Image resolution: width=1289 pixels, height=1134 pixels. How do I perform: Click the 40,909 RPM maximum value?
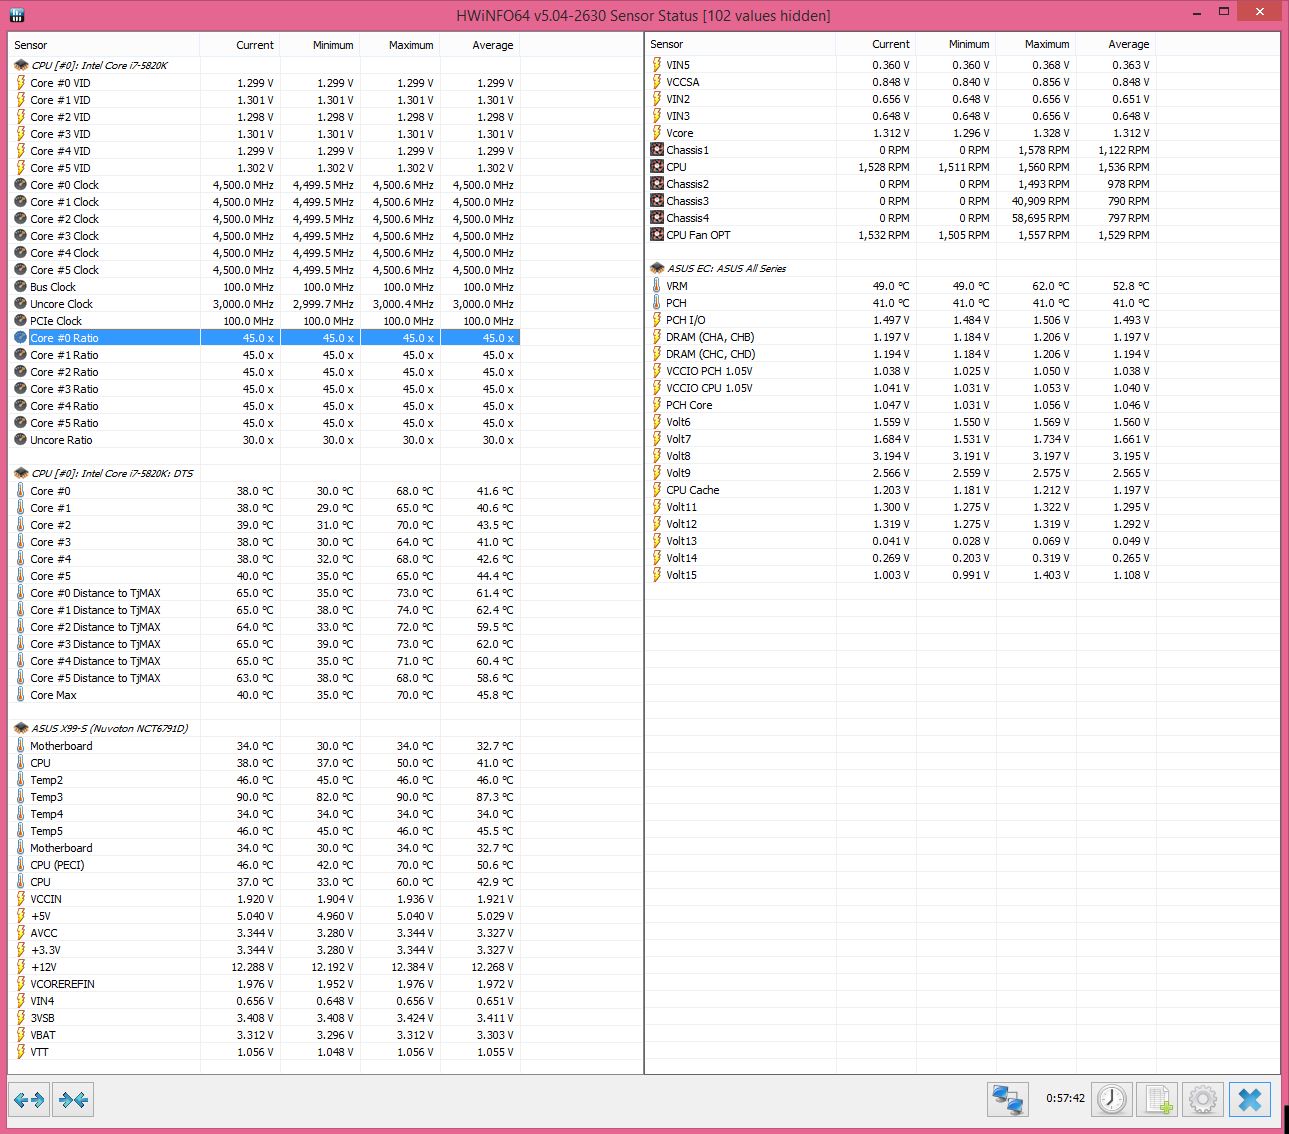pos(1040,201)
